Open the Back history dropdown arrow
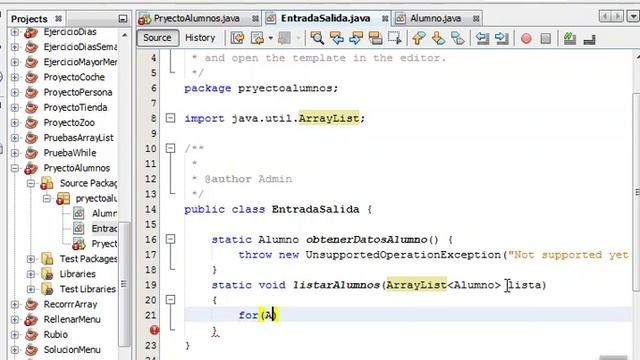The height and width of the screenshot is (360, 640). tap(271, 38)
